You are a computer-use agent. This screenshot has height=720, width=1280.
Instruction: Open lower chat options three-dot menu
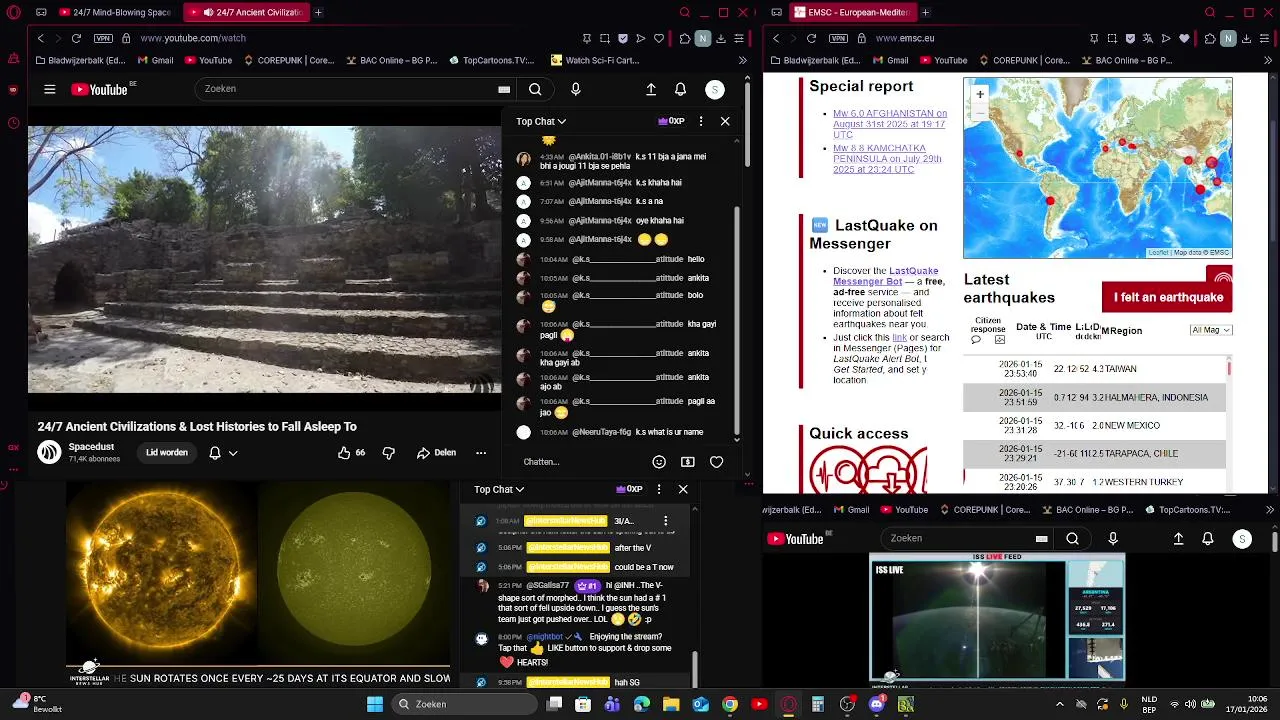(x=659, y=489)
